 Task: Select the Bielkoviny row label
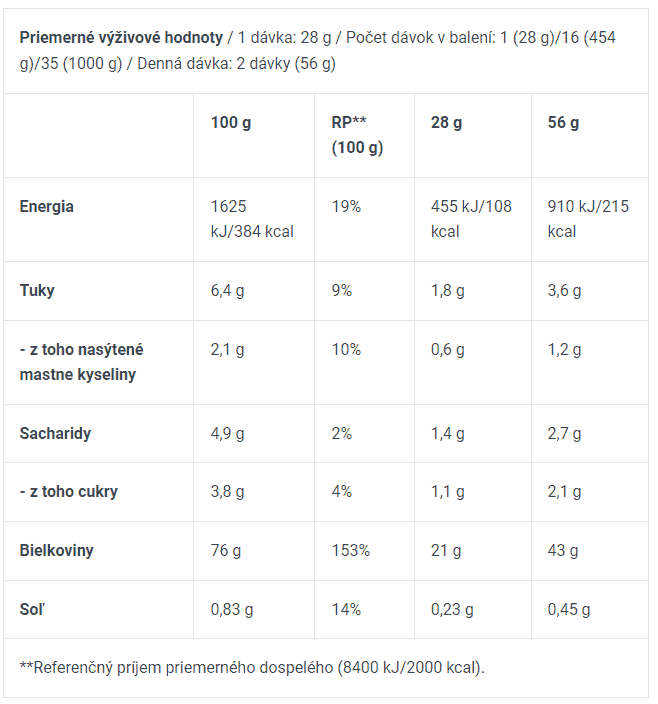57,550
